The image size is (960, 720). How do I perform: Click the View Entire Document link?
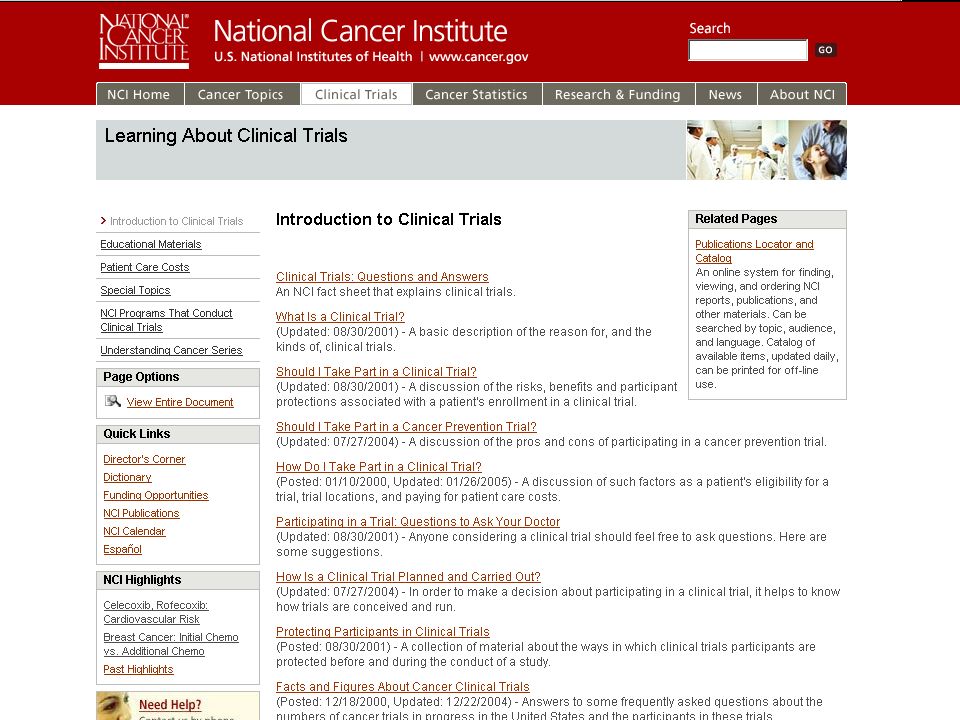(180, 402)
